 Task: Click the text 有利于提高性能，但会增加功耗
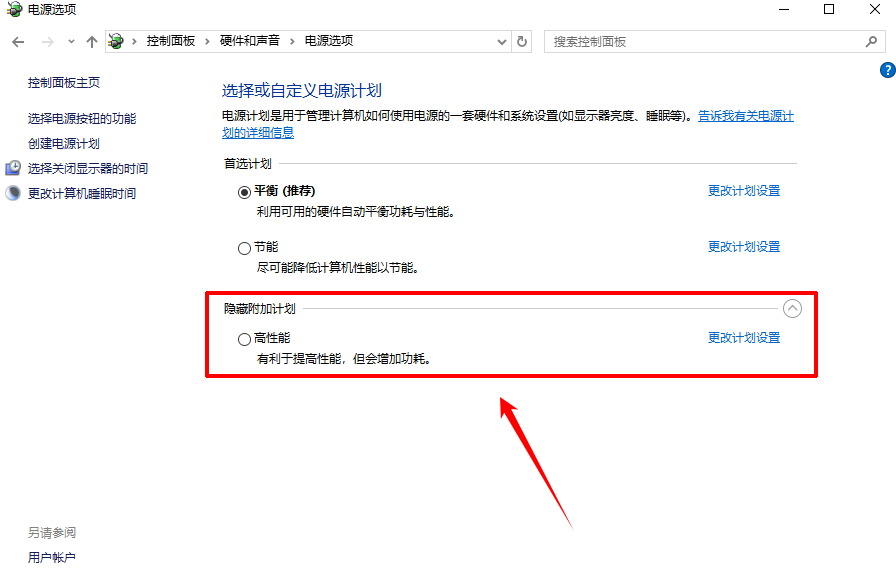pos(343,359)
